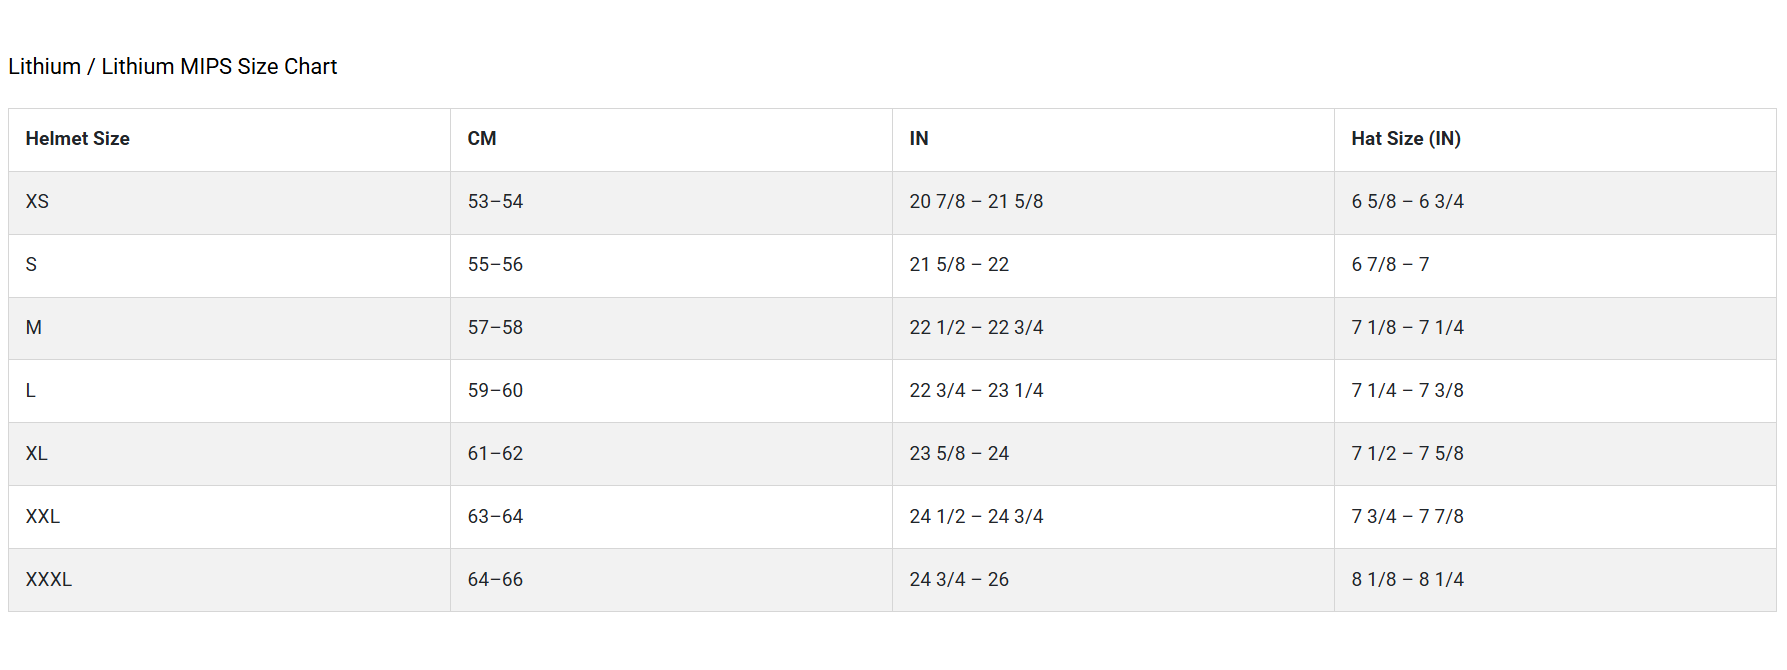Click the IN column header

point(919,139)
